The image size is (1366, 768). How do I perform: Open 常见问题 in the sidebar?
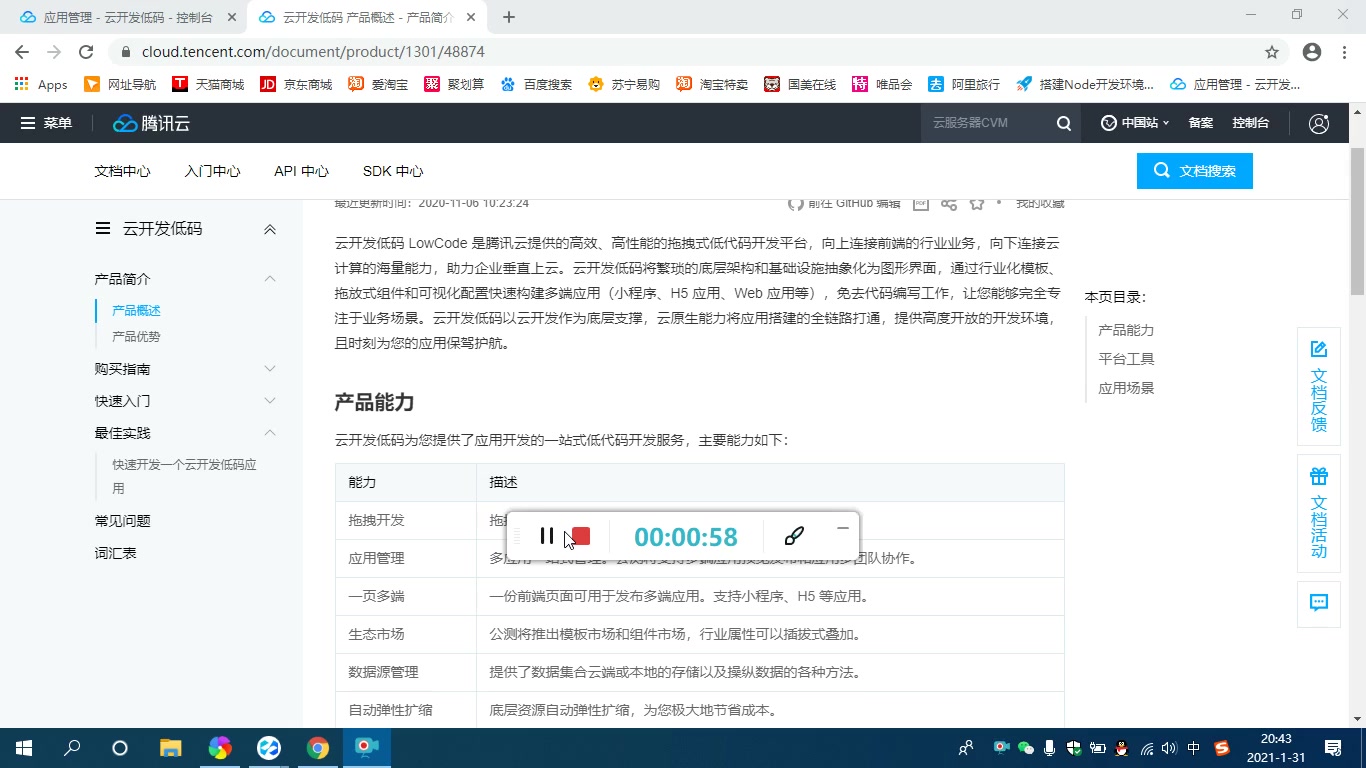point(122,521)
